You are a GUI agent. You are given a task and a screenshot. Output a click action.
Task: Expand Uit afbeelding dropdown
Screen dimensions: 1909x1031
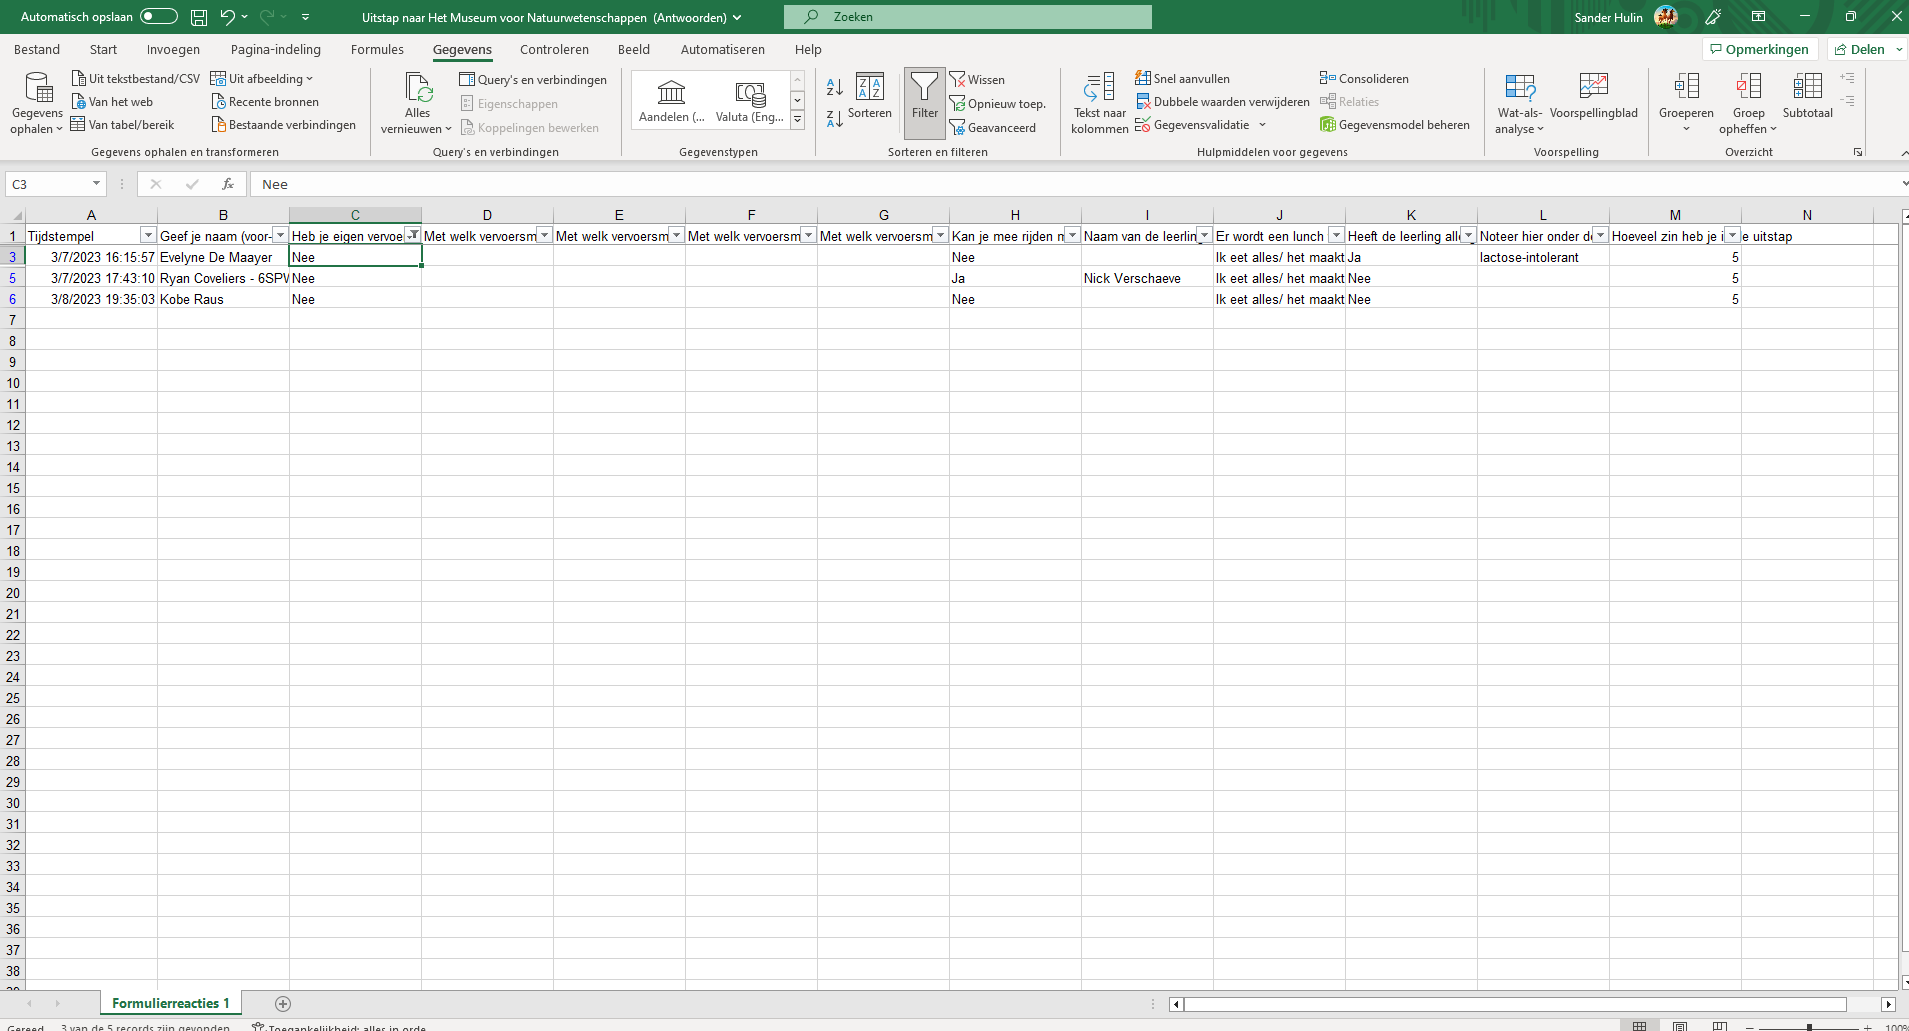point(309,79)
